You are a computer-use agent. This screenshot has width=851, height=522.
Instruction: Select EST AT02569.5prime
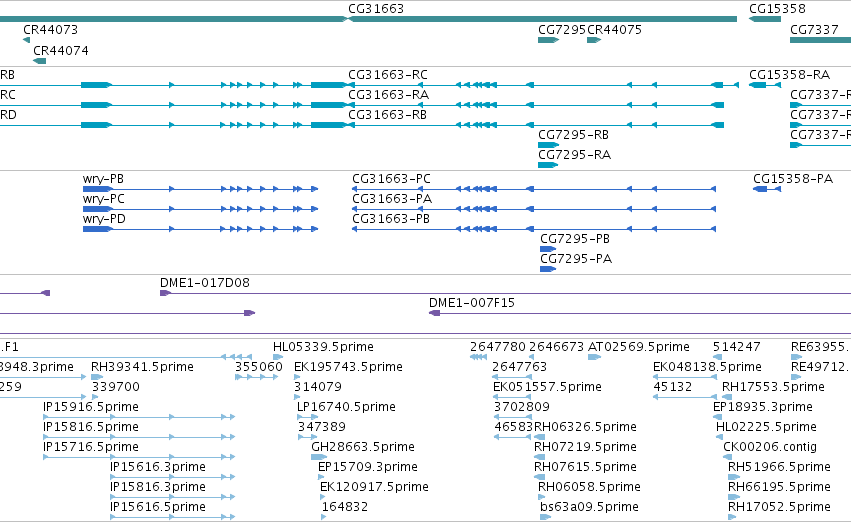pos(639,347)
